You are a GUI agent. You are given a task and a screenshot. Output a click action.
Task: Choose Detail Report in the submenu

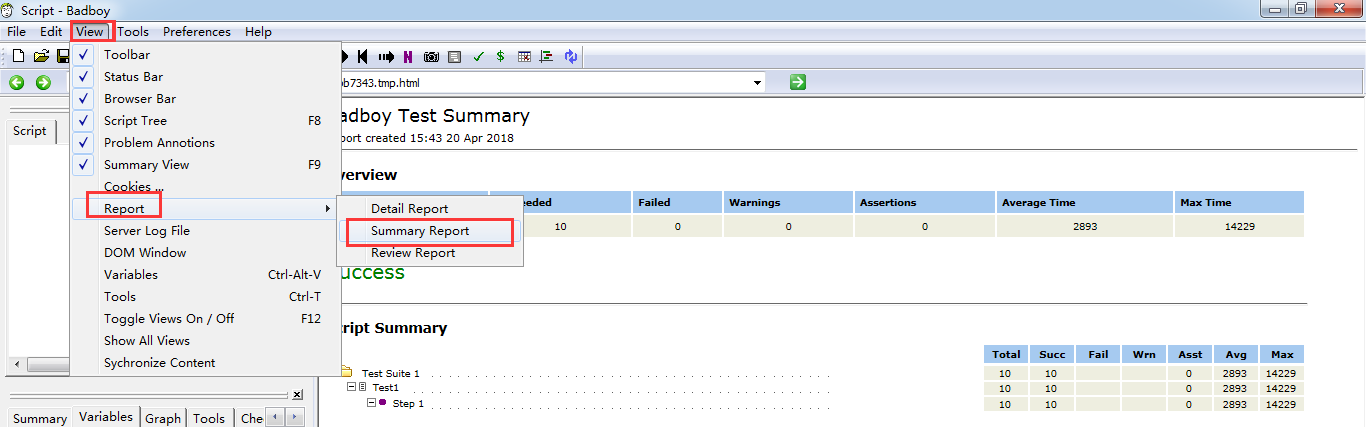(409, 209)
